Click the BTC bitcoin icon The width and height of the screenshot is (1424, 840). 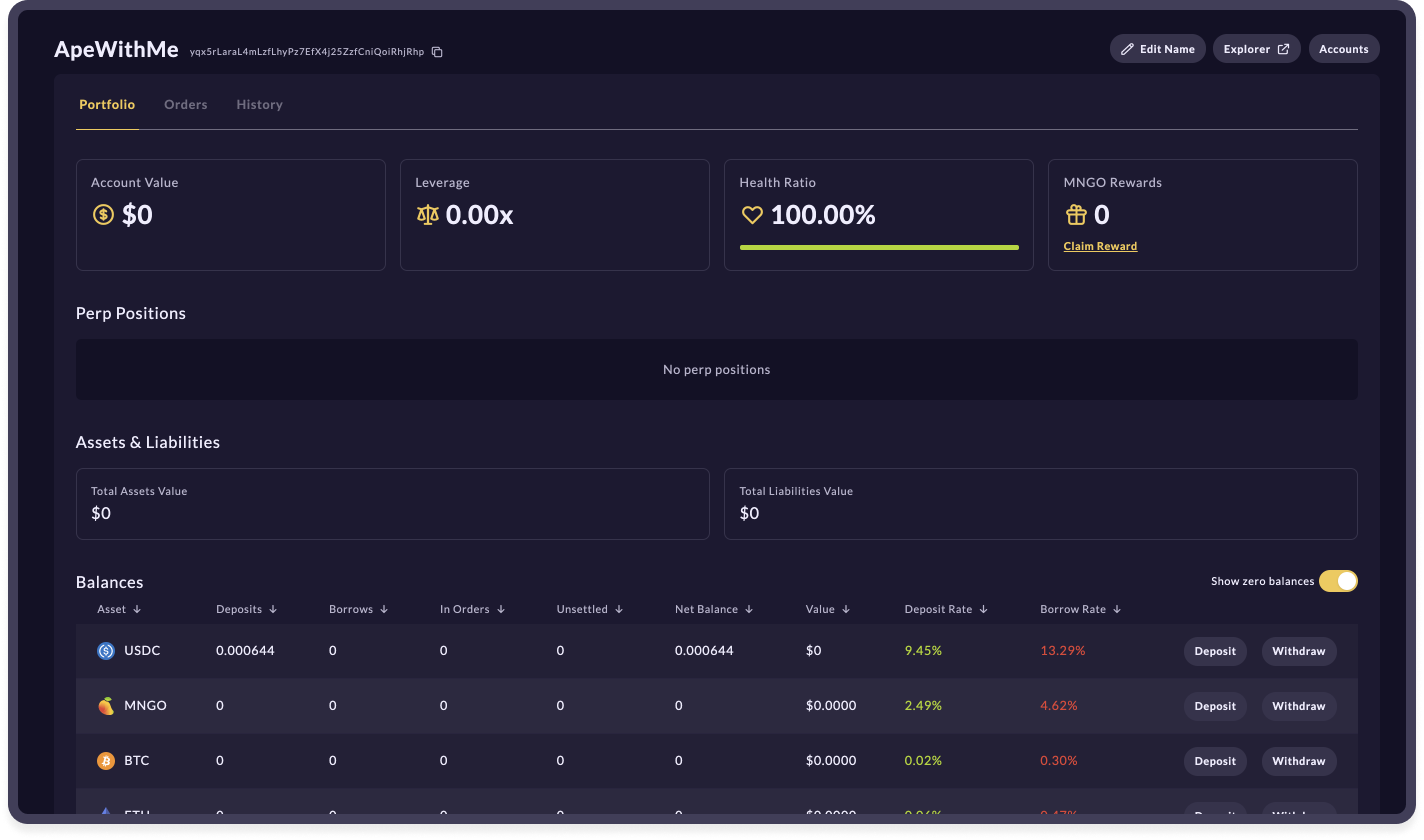(106, 761)
